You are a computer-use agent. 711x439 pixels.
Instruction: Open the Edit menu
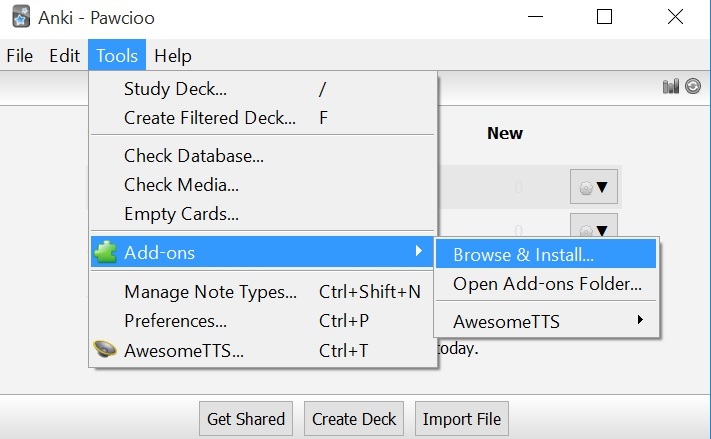point(64,56)
